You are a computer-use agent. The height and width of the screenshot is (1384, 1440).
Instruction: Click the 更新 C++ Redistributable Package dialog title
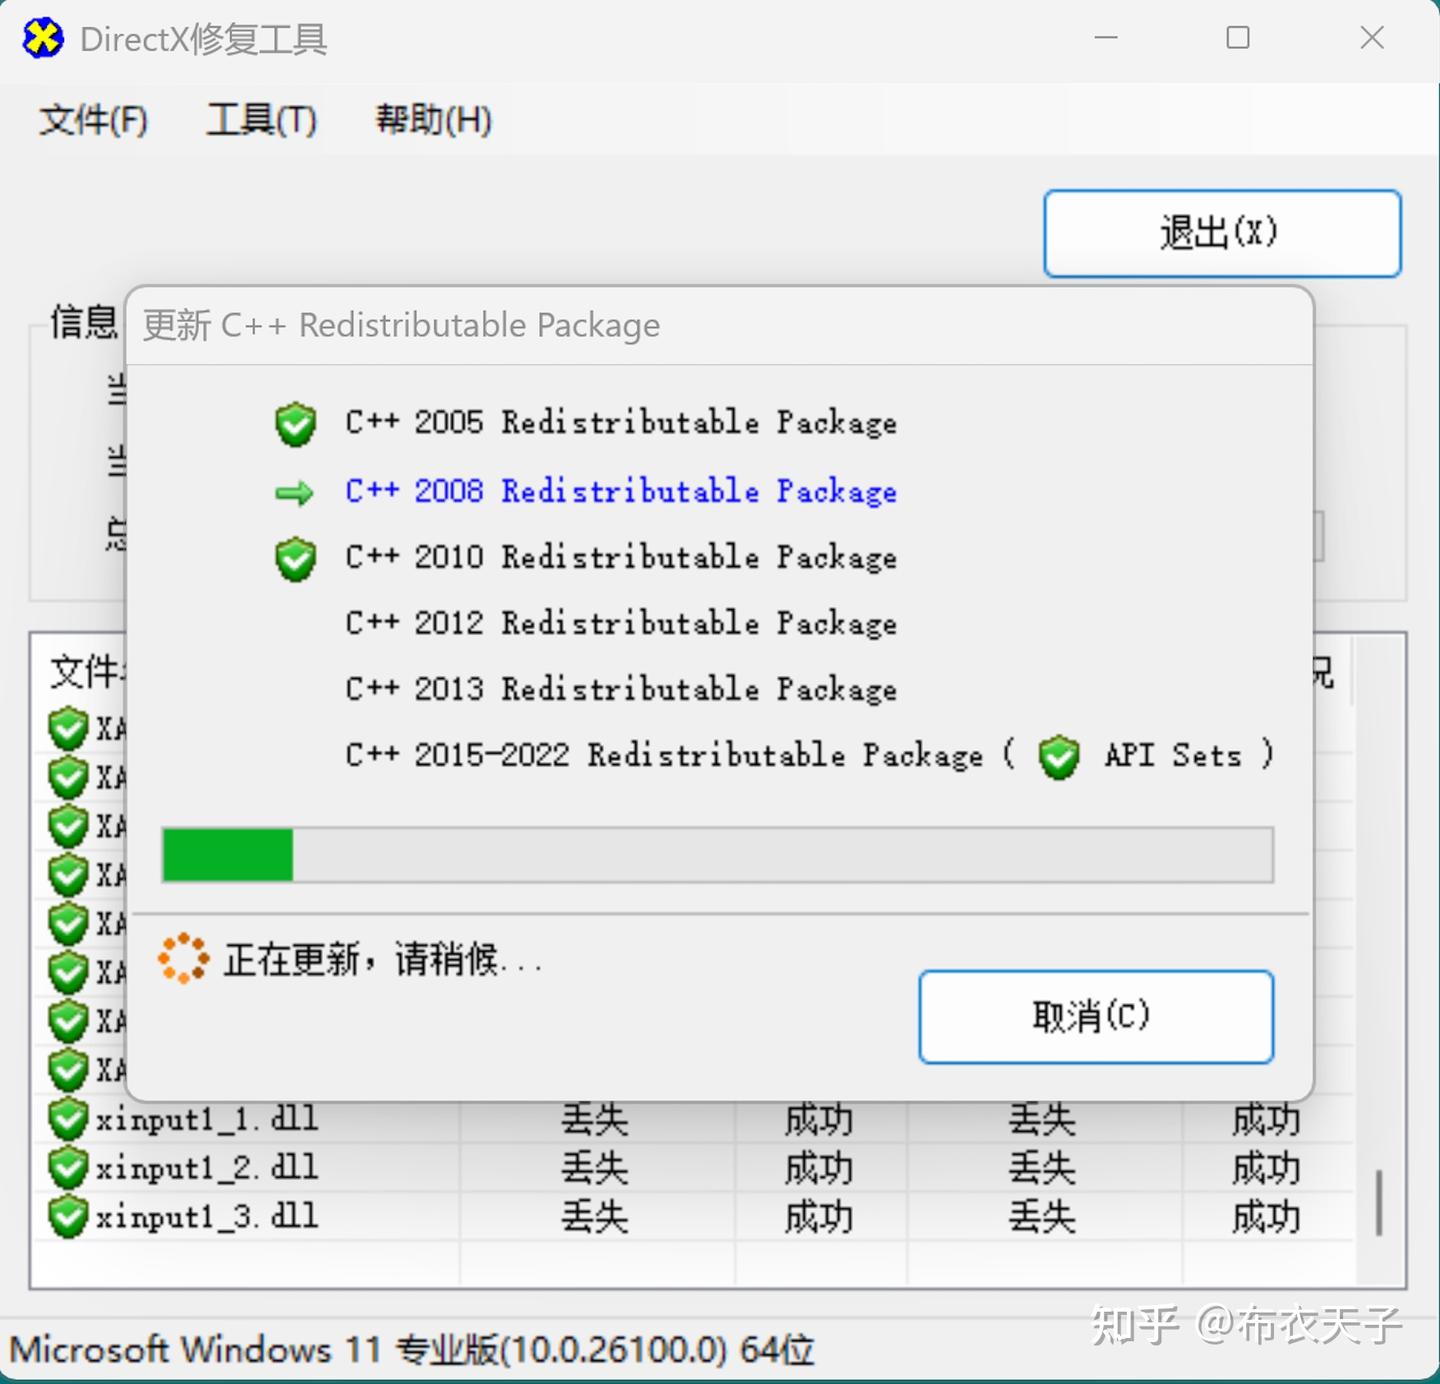tap(401, 325)
